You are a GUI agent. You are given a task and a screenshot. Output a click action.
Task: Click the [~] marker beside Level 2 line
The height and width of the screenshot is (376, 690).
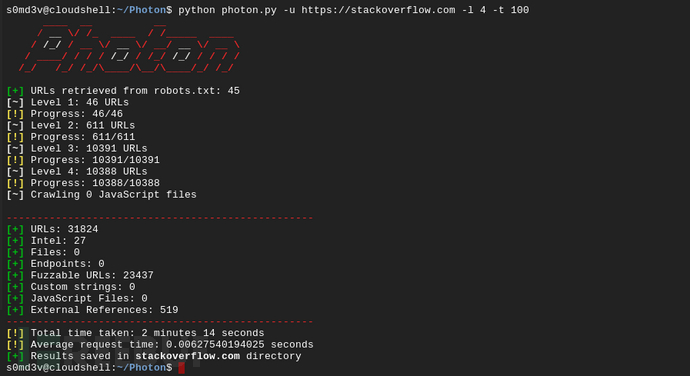pos(15,125)
